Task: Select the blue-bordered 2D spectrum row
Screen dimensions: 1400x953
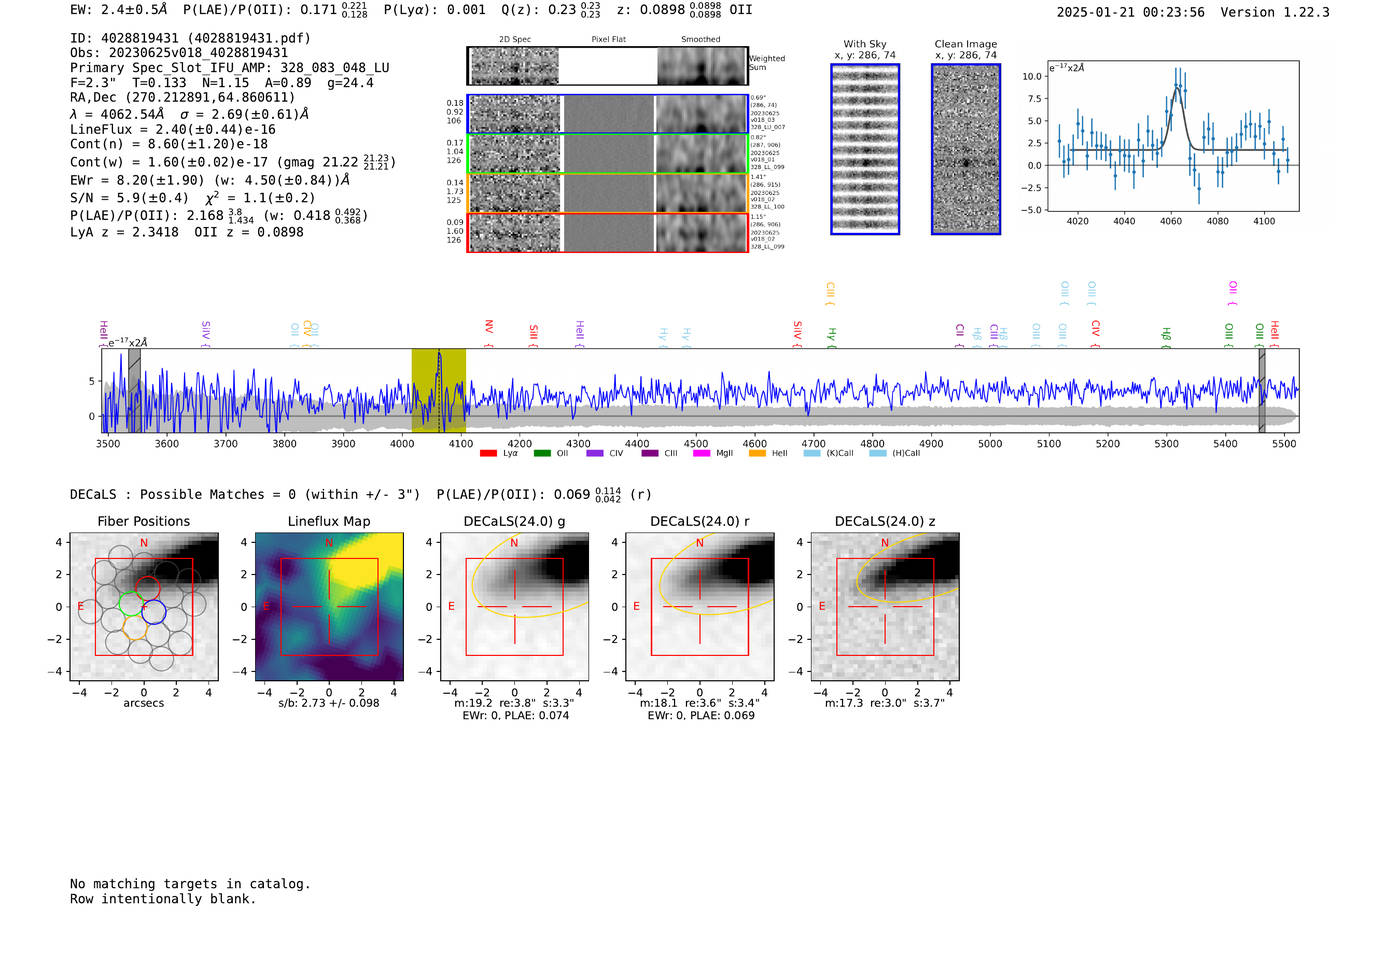Action: click(608, 114)
